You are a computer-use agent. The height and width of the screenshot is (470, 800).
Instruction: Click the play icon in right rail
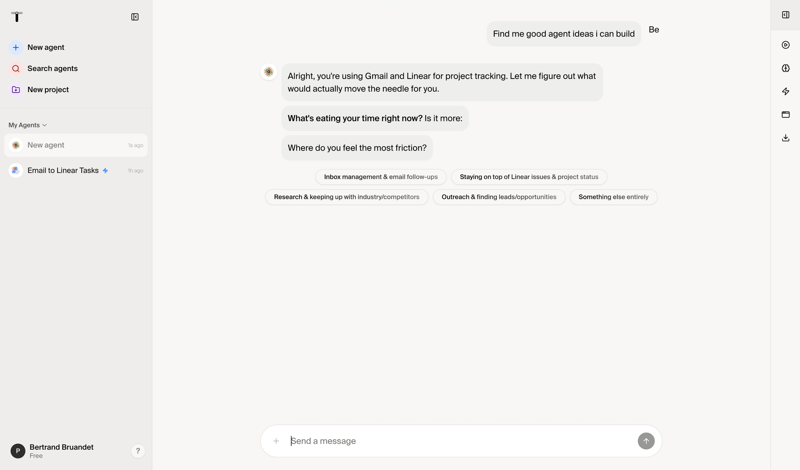[786, 45]
